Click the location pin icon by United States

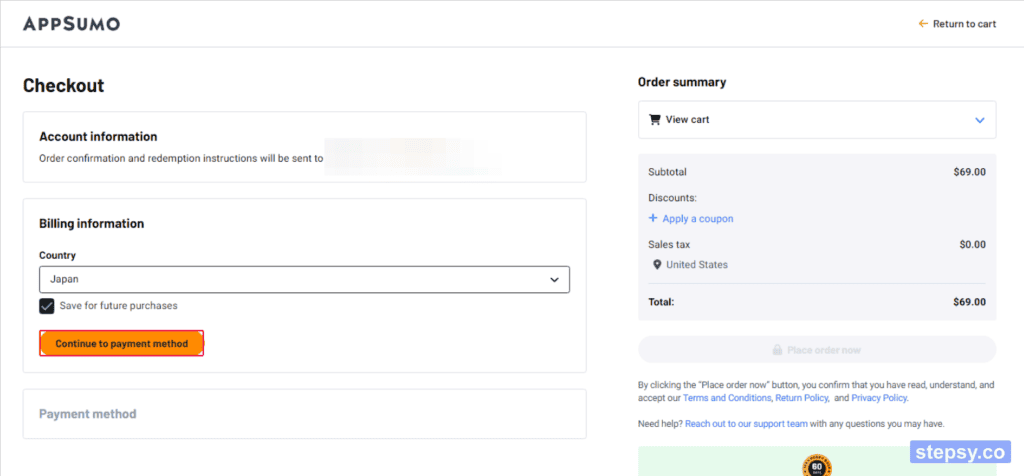click(657, 264)
